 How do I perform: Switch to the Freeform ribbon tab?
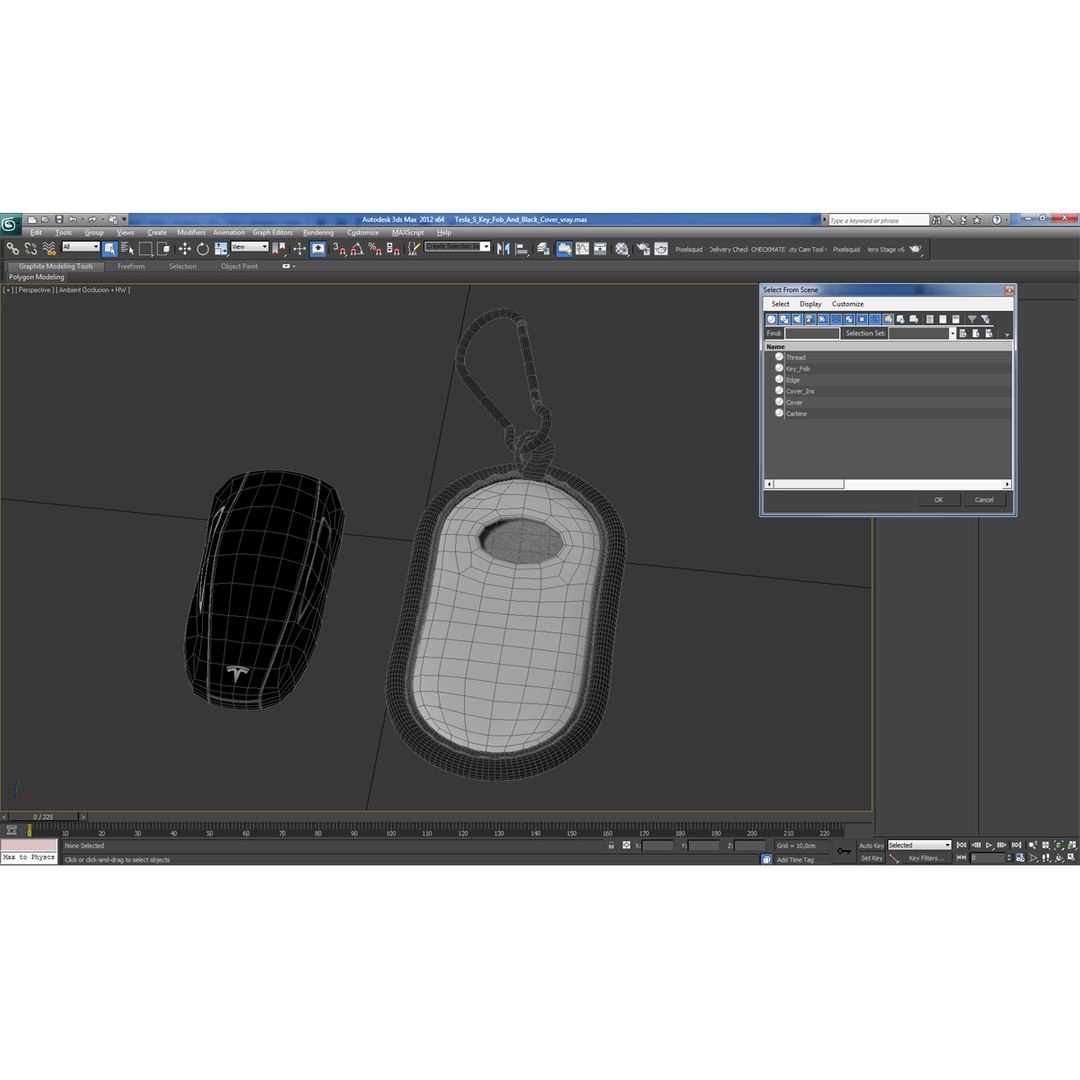pyautogui.click(x=131, y=267)
